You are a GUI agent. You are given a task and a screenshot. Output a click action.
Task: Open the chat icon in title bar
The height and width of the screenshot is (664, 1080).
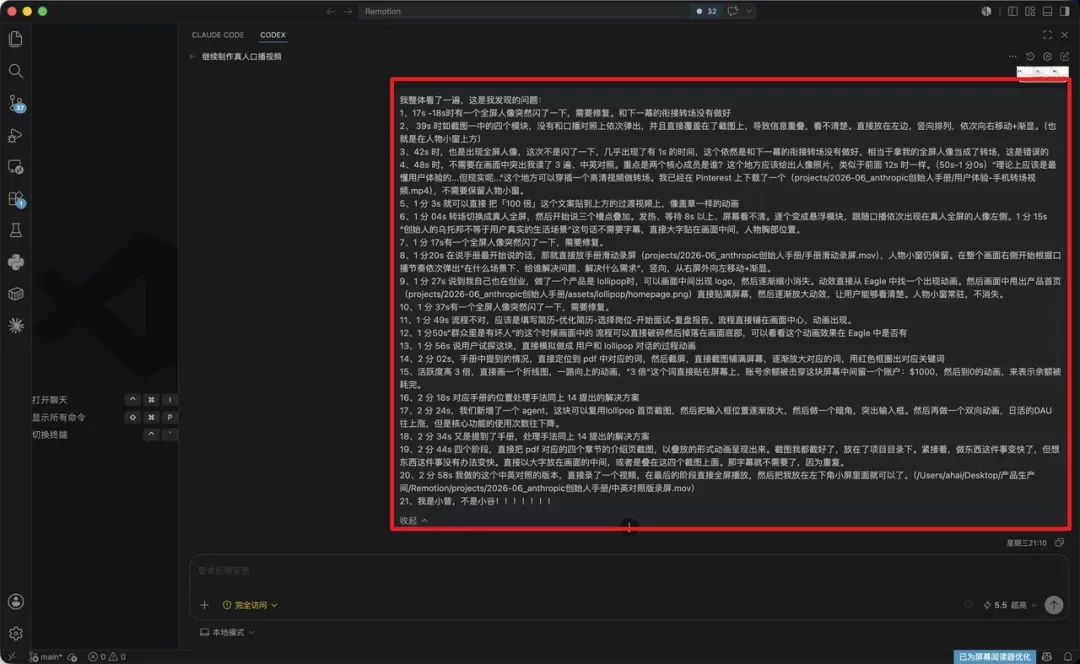pyautogui.click(x=733, y=11)
